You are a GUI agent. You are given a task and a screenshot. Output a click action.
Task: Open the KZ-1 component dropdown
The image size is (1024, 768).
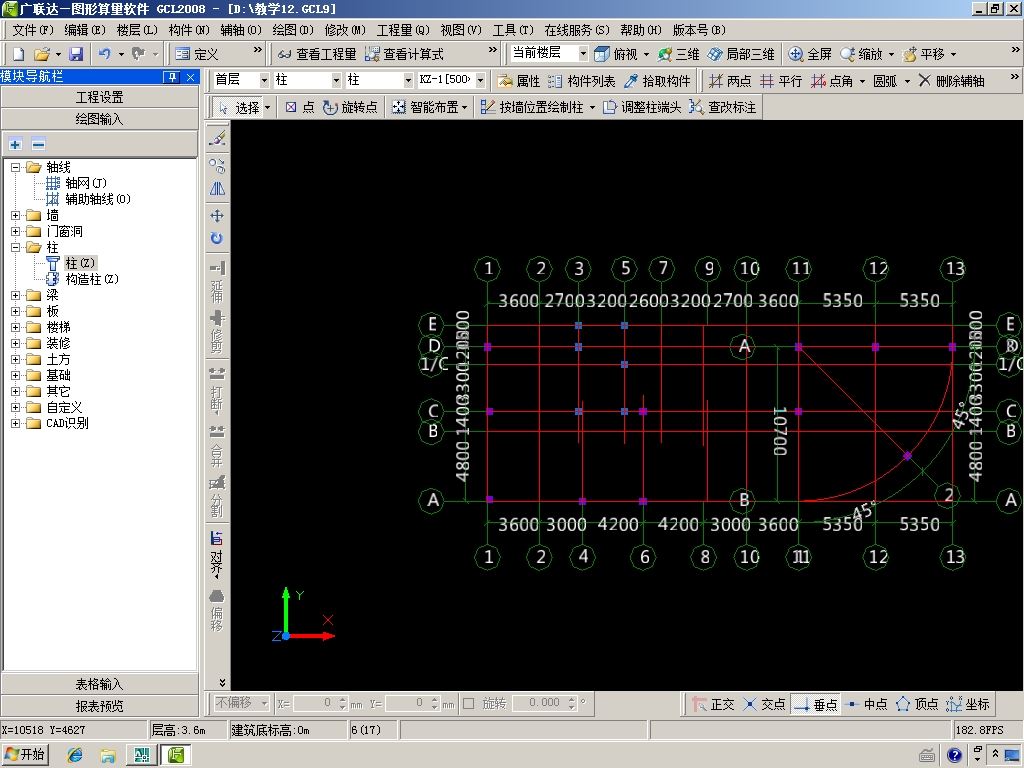[480, 80]
